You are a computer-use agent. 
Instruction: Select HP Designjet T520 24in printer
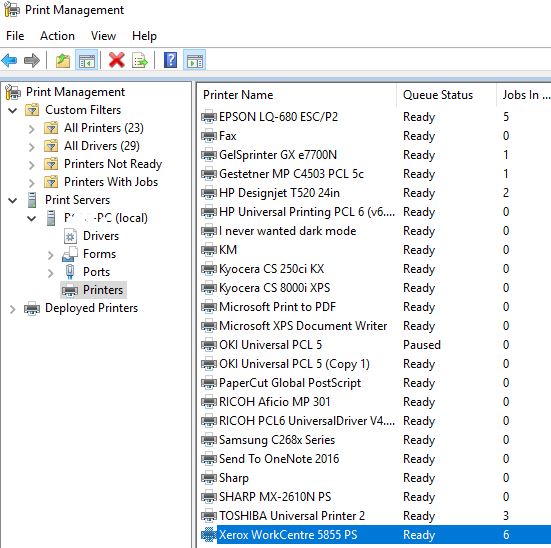tap(279, 193)
